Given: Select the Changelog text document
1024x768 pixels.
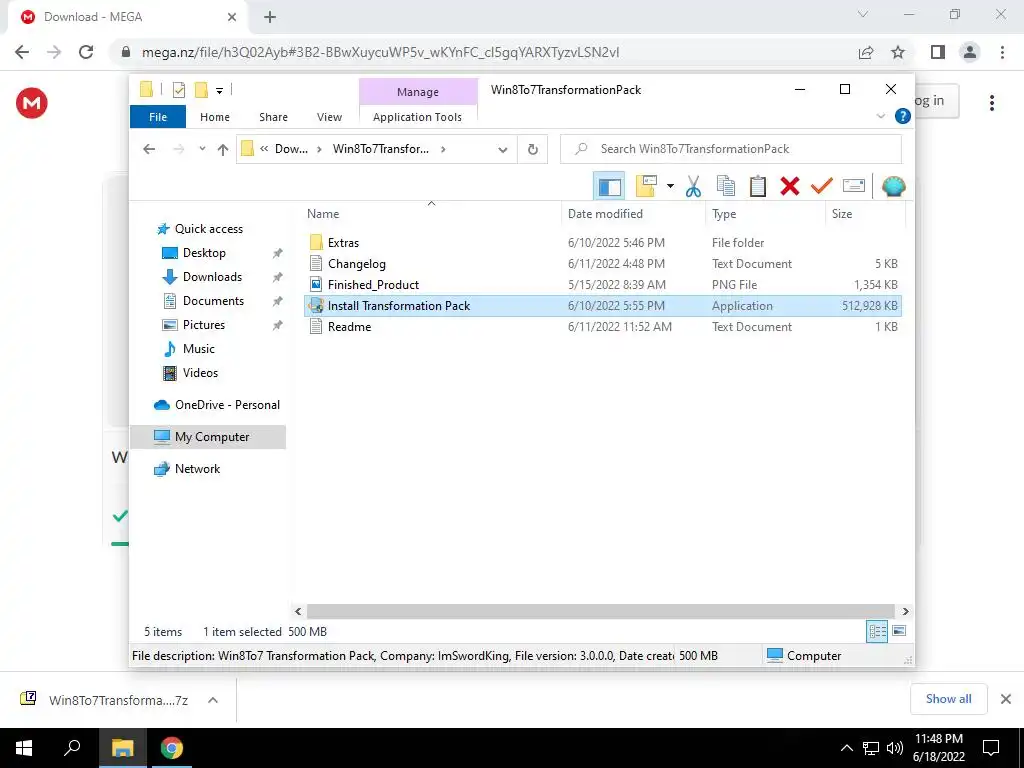Looking at the screenshot, I should tap(602, 264).
